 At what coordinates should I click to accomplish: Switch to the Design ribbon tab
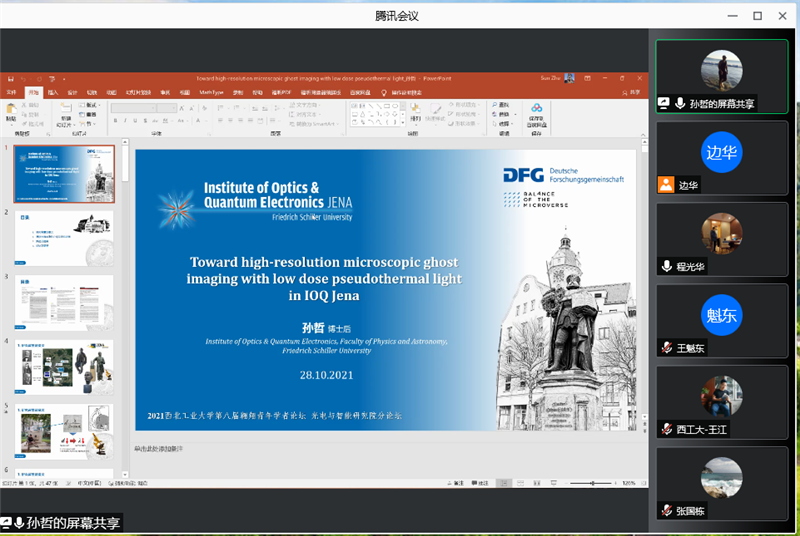coord(72,92)
